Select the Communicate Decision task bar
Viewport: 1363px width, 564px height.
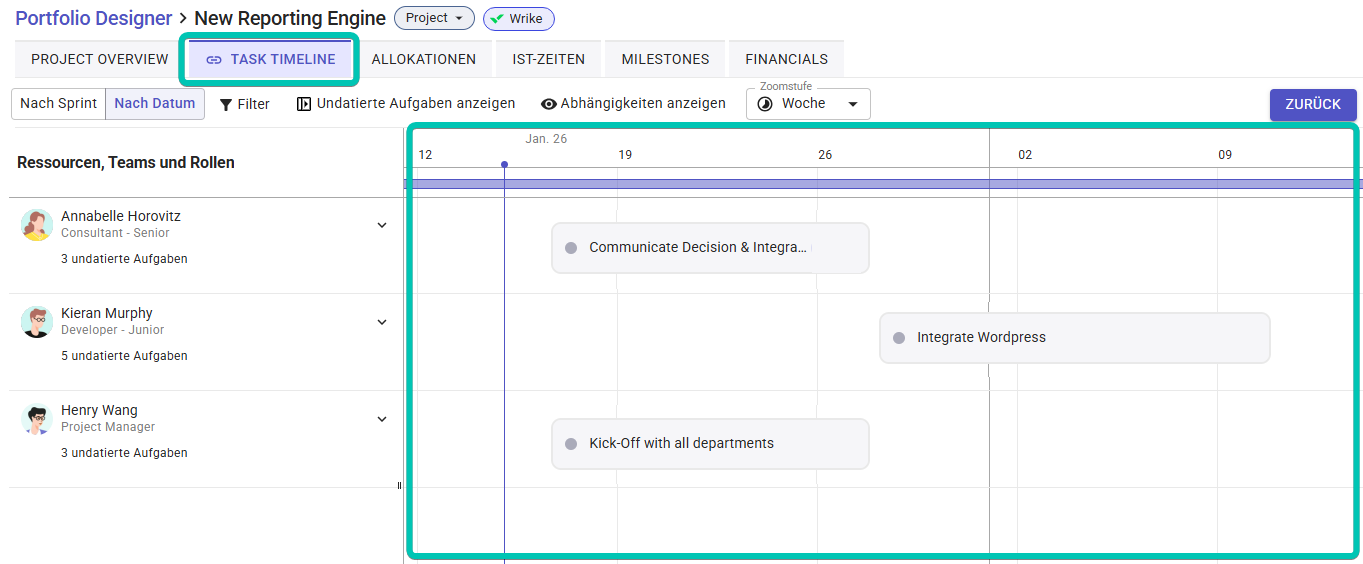[x=710, y=248]
